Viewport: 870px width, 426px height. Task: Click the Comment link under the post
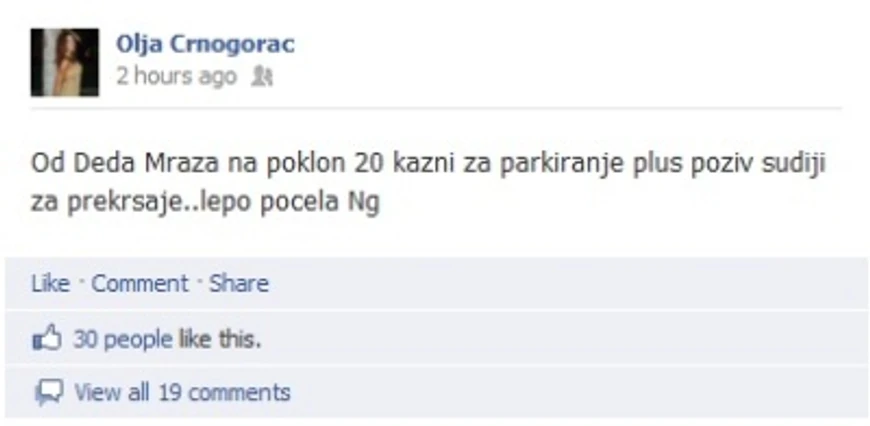[140, 283]
